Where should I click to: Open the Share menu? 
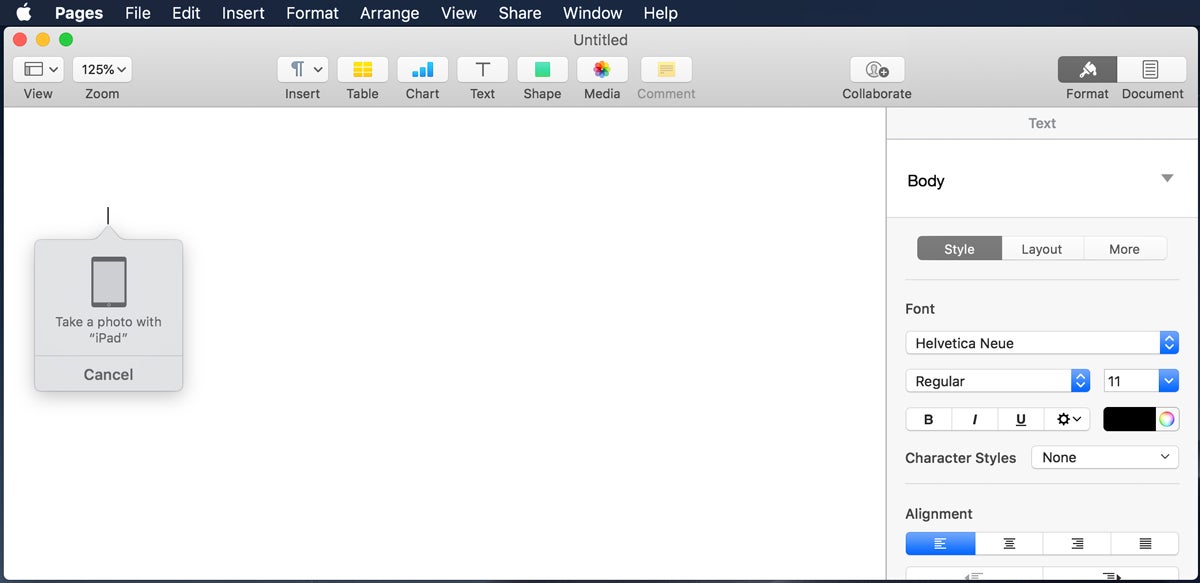[520, 13]
